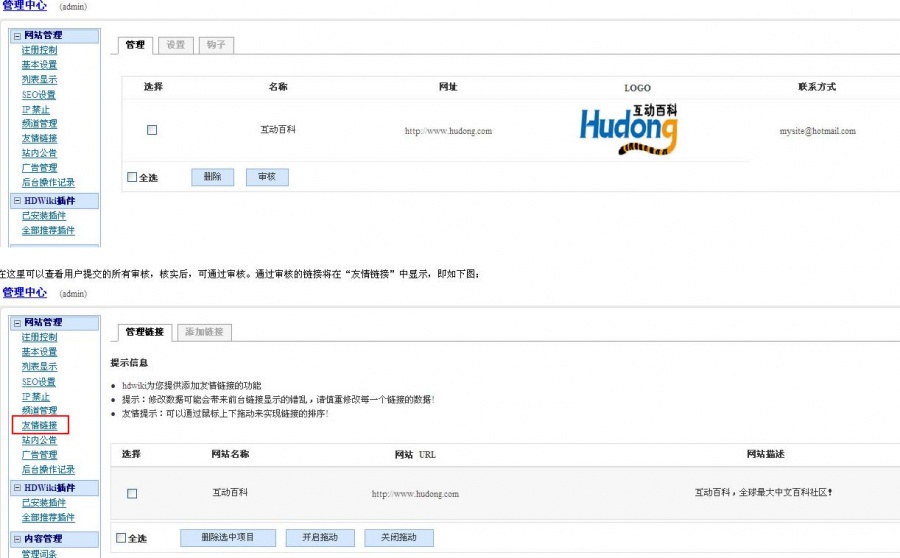The width and height of the screenshot is (900, 558).
Task: Open 全部推荐插件 in the lower panel sidebar
Action: [x=48, y=517]
